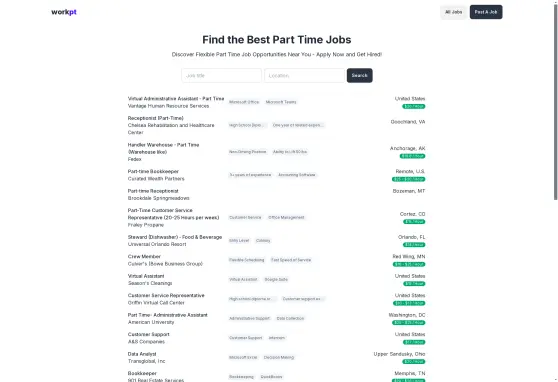Open the Crew Member job at Culver's
Screen dimensions: 558x382
click(144, 256)
